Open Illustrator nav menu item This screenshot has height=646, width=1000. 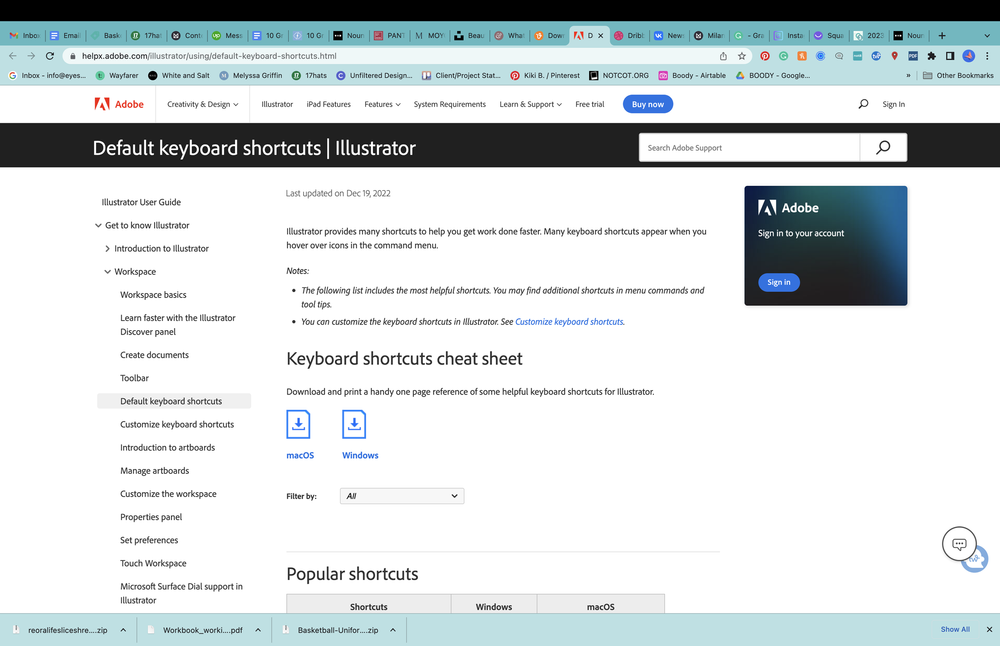(277, 104)
